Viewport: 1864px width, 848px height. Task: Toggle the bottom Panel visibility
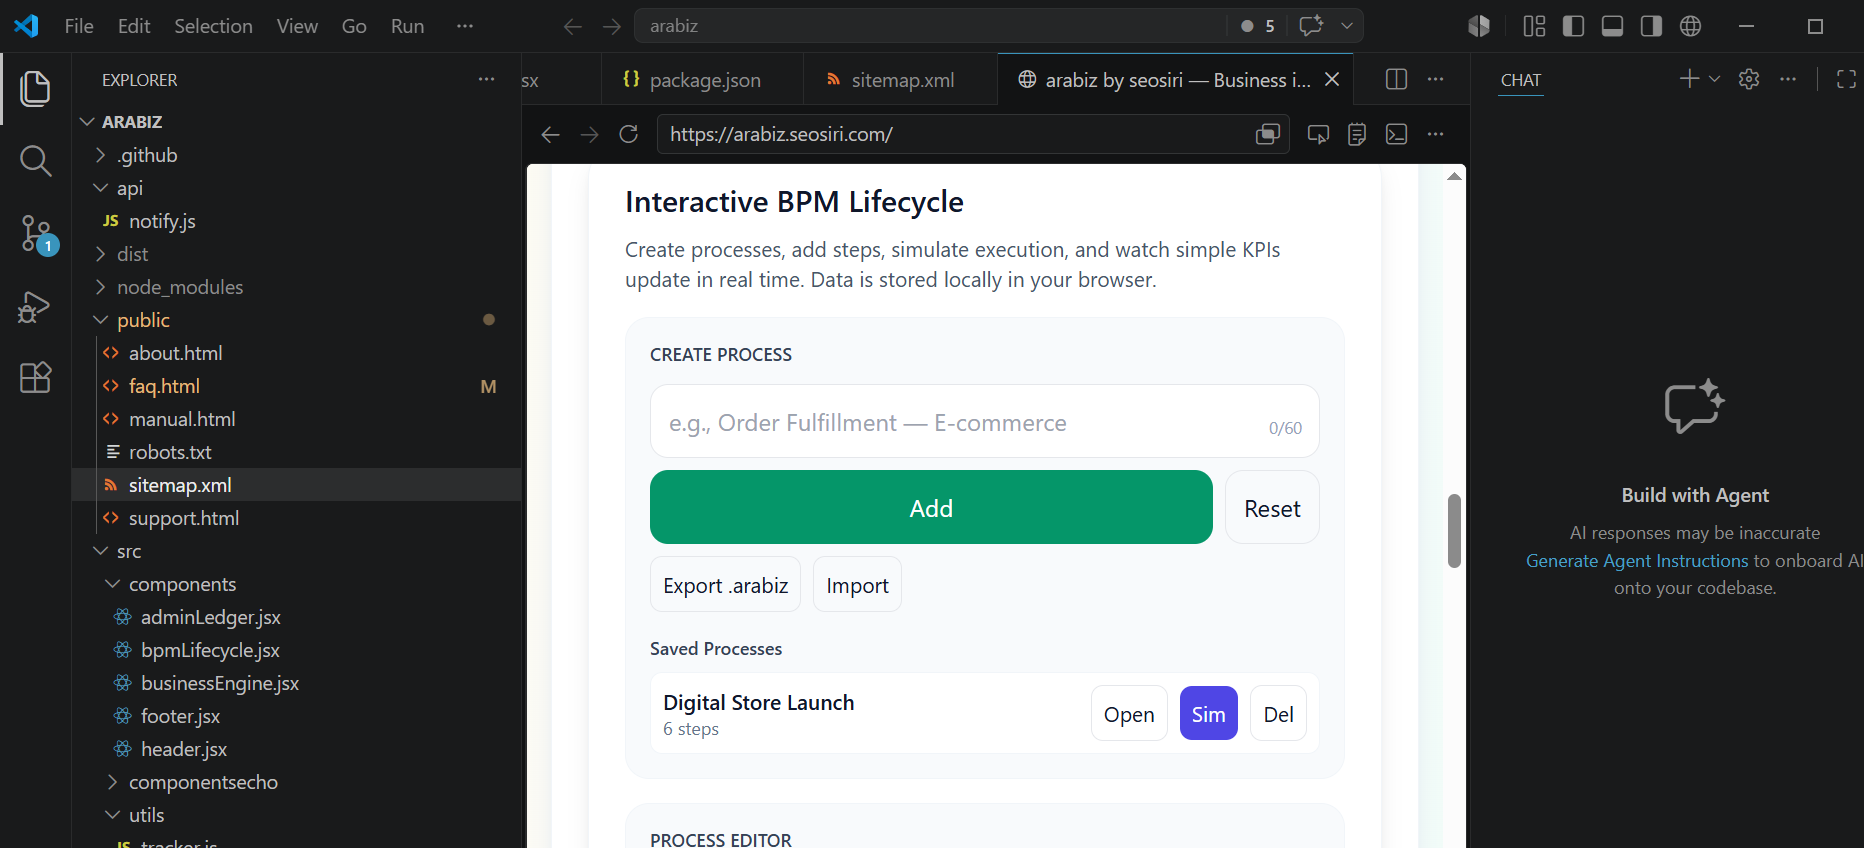pyautogui.click(x=1612, y=26)
